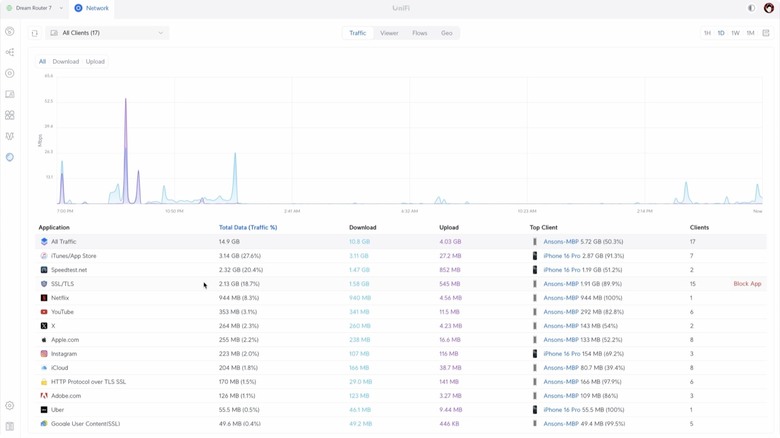Open the UniFi Devices icon in the sidebar

[9, 73]
